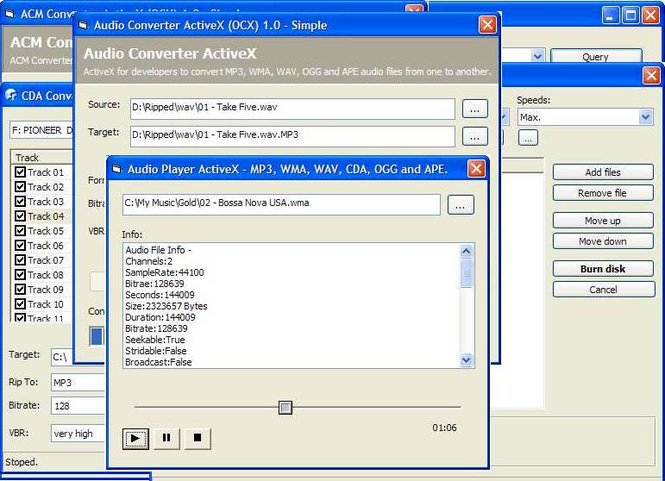Browse for Target file in Audio Converter
The width and height of the screenshot is (665, 481).
[475, 137]
